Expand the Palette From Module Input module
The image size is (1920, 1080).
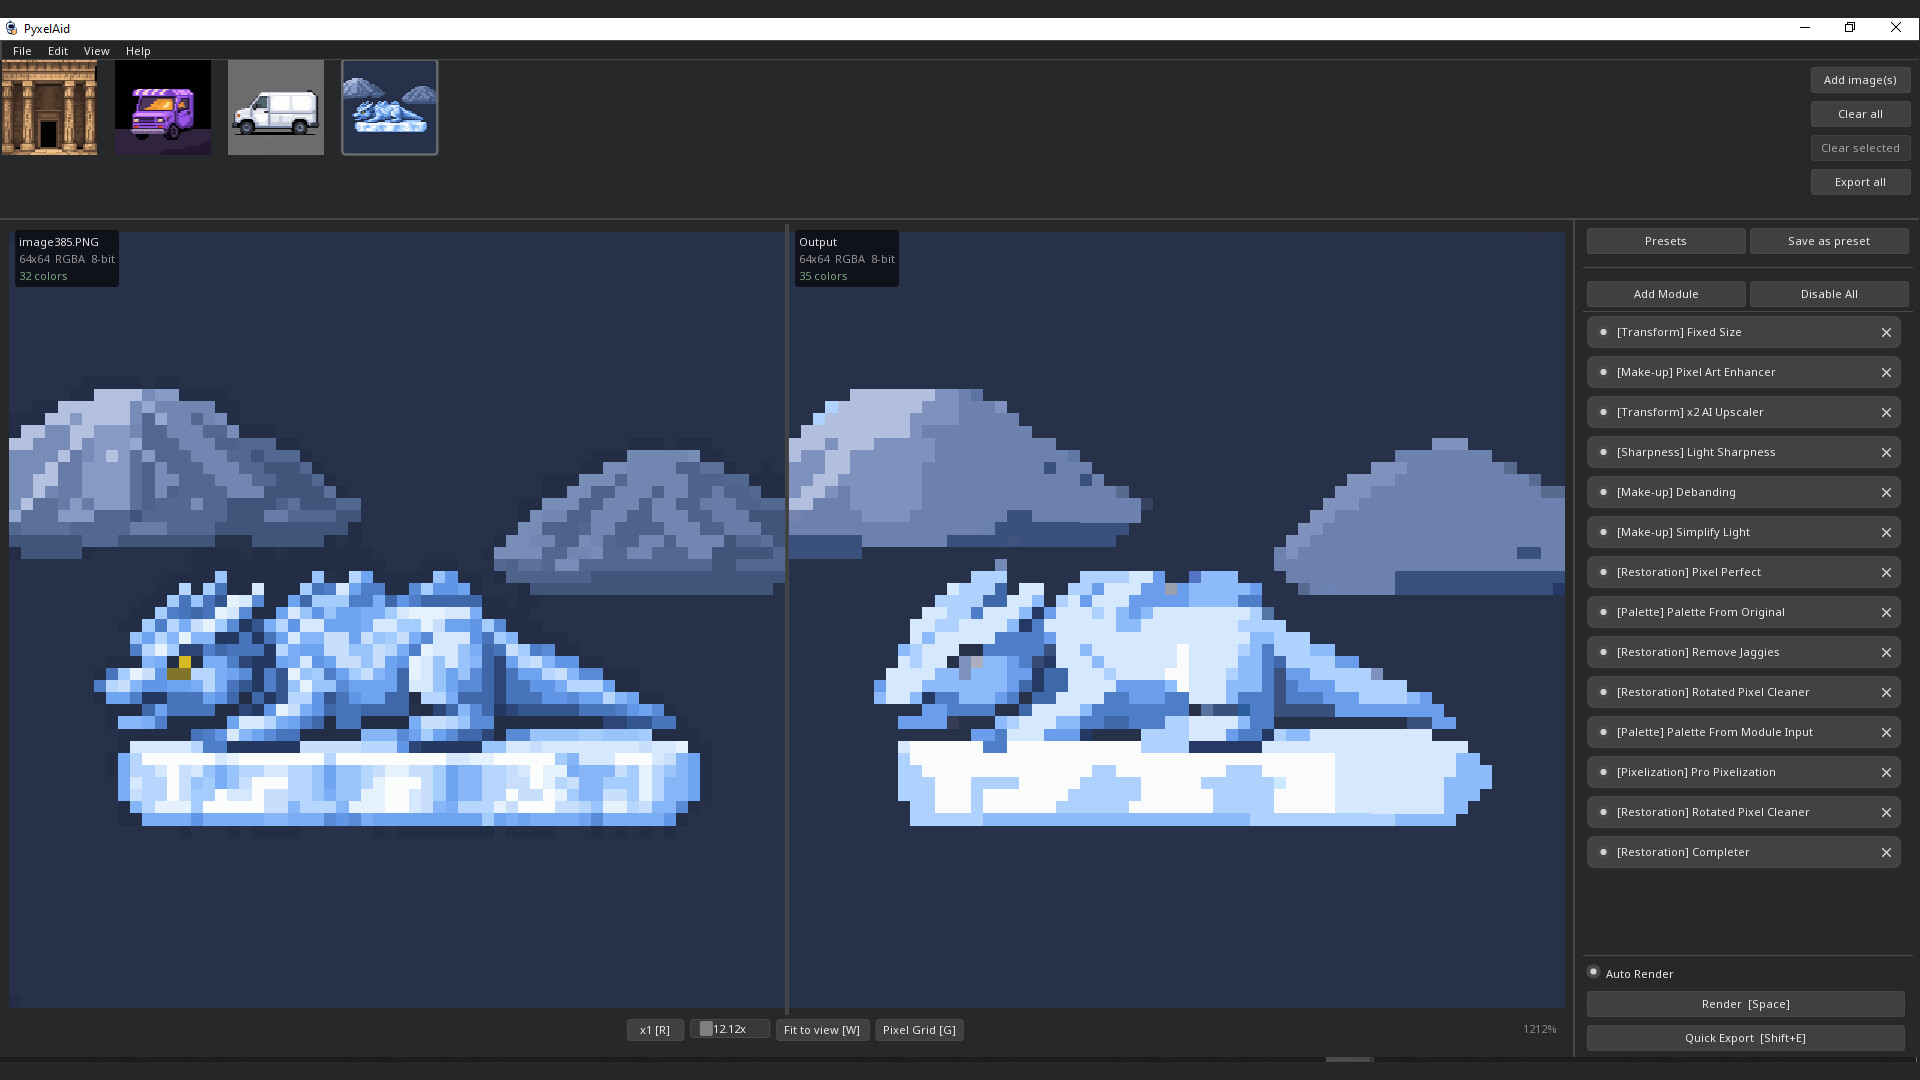pos(1742,732)
